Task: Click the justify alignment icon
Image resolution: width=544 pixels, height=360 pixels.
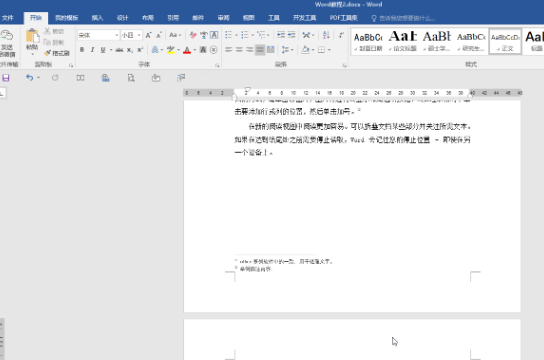Action: pyautogui.click(x=260, y=50)
